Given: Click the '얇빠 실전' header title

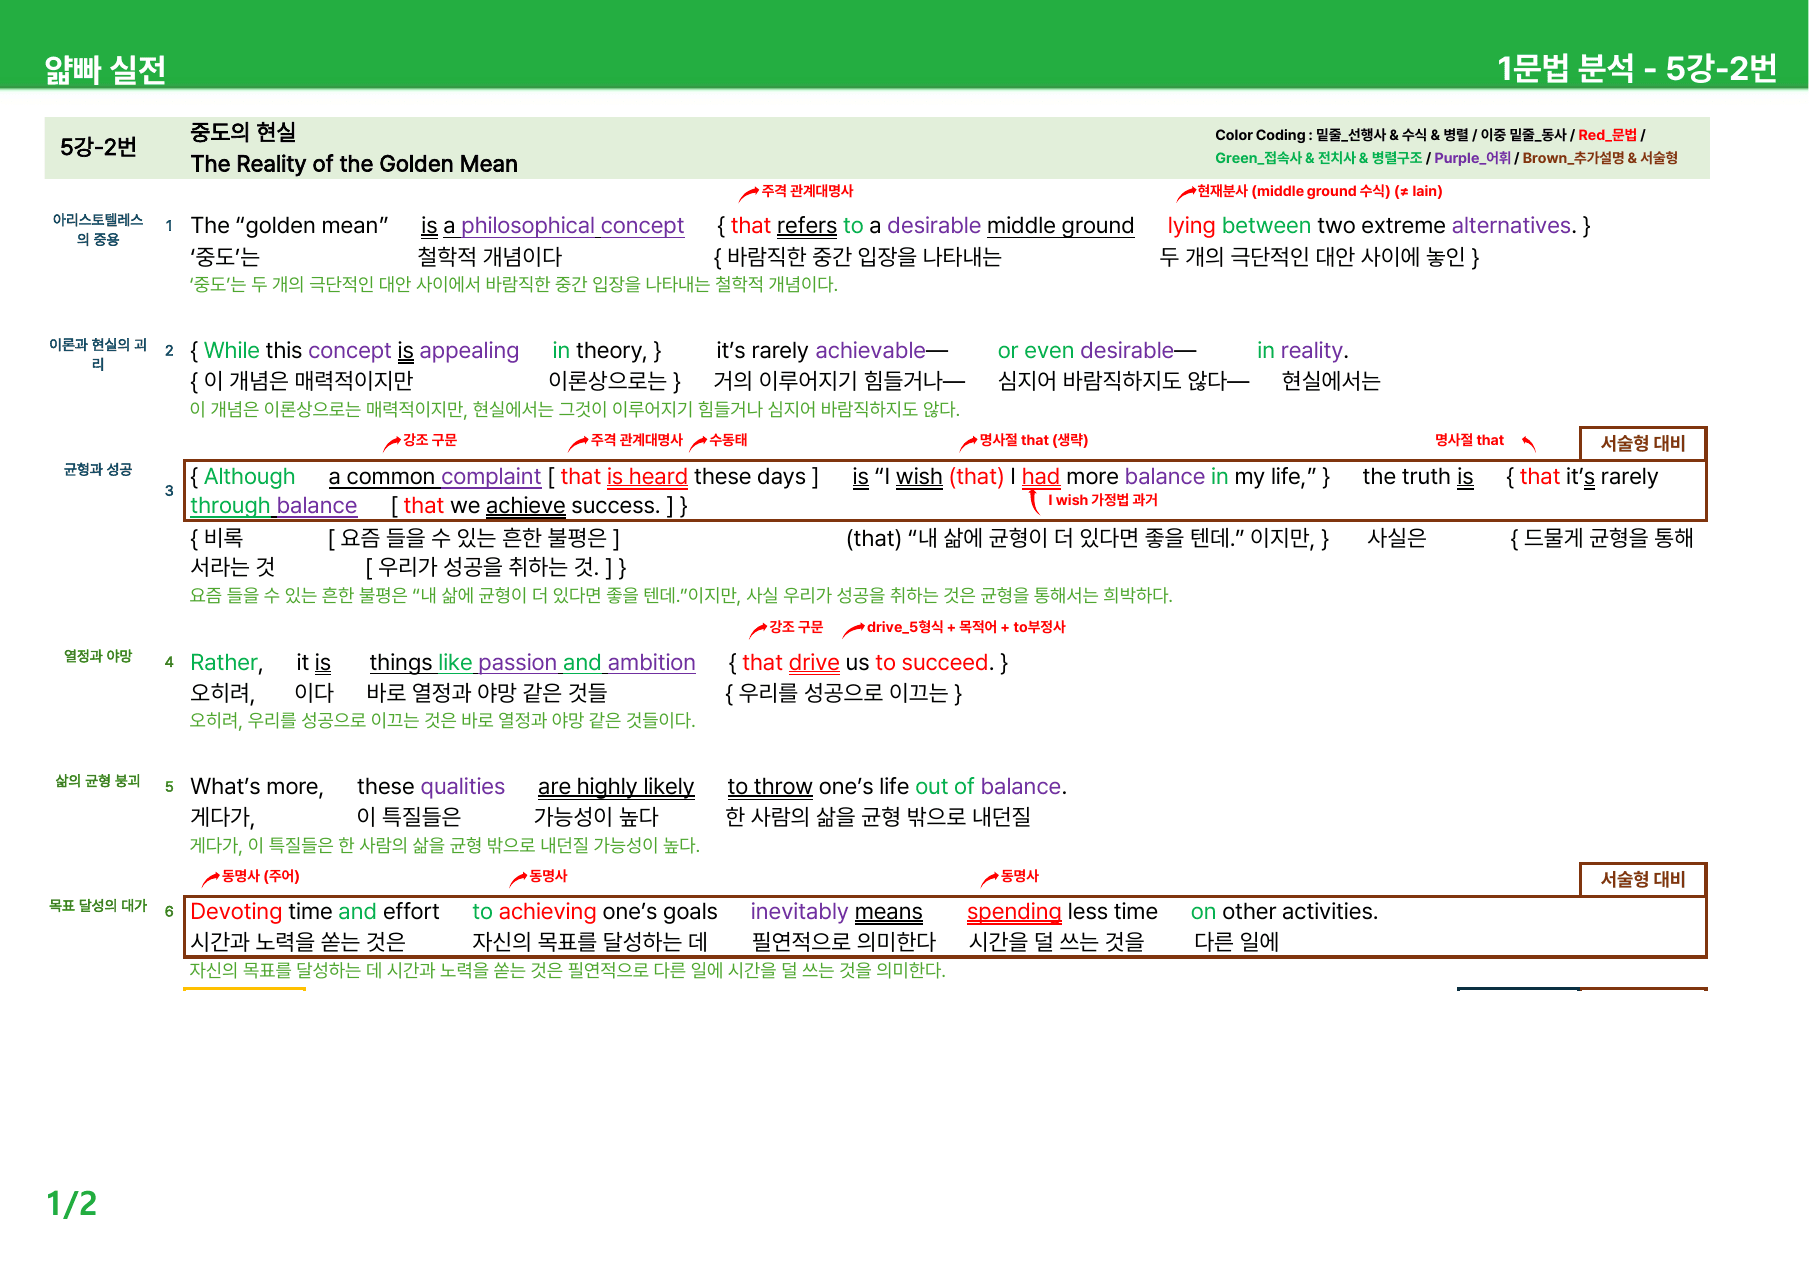Looking at the screenshot, I should tap(105, 69).
